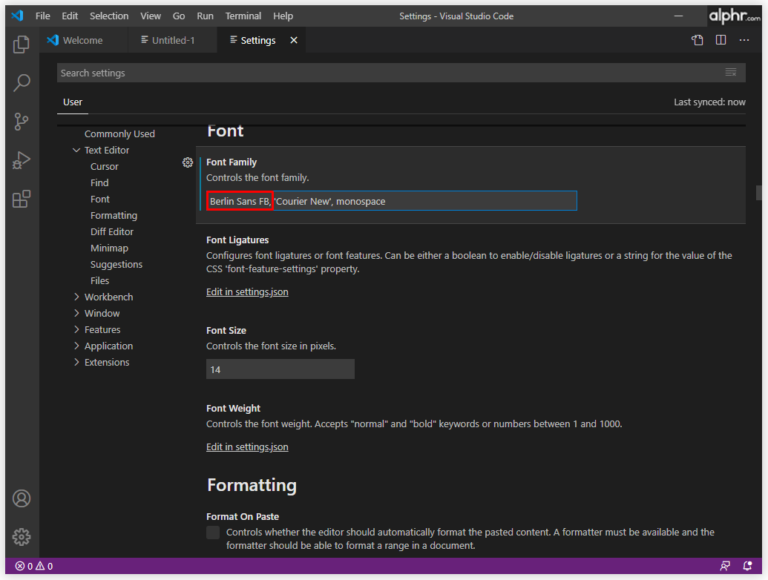The image size is (768, 580).
Task: Split the editor right
Action: pyautogui.click(x=720, y=40)
